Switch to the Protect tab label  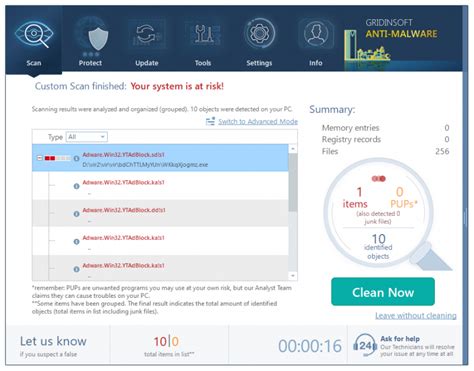90,63
